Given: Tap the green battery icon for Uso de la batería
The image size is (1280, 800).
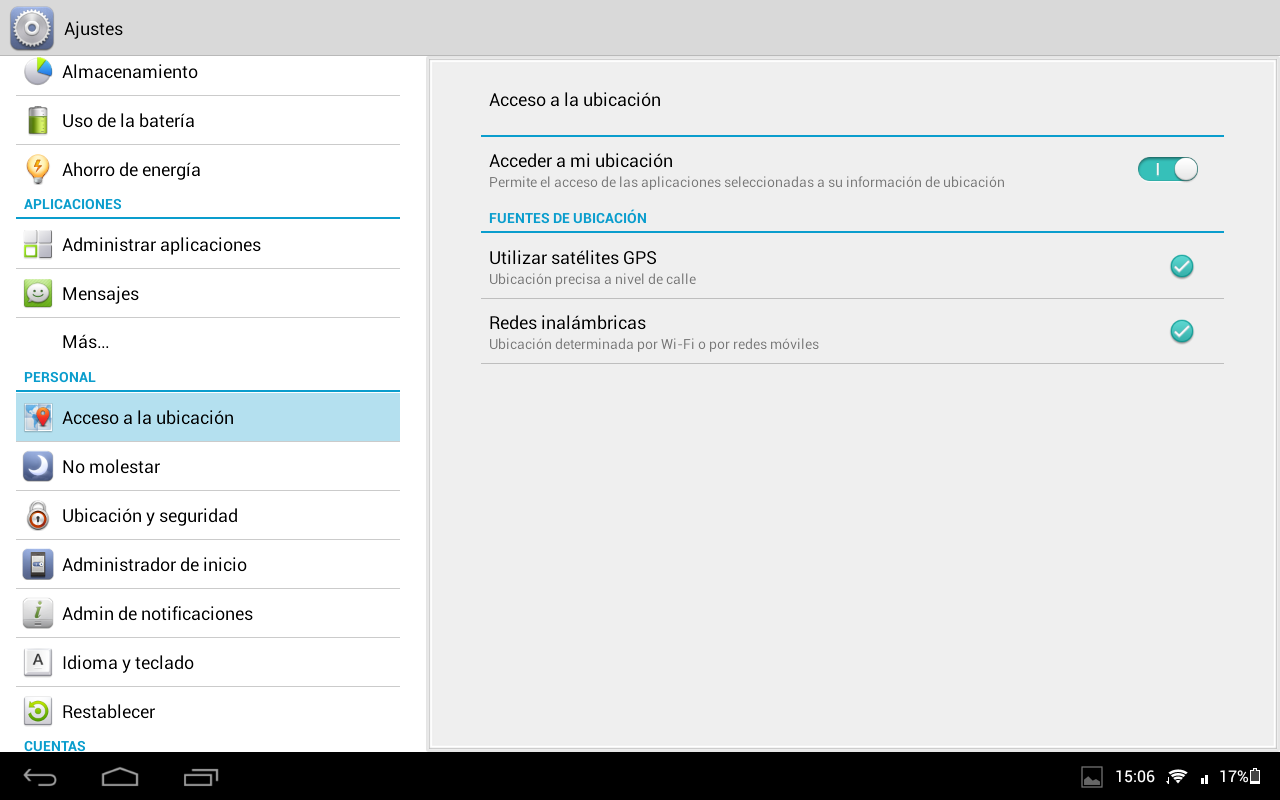Looking at the screenshot, I should point(38,121).
